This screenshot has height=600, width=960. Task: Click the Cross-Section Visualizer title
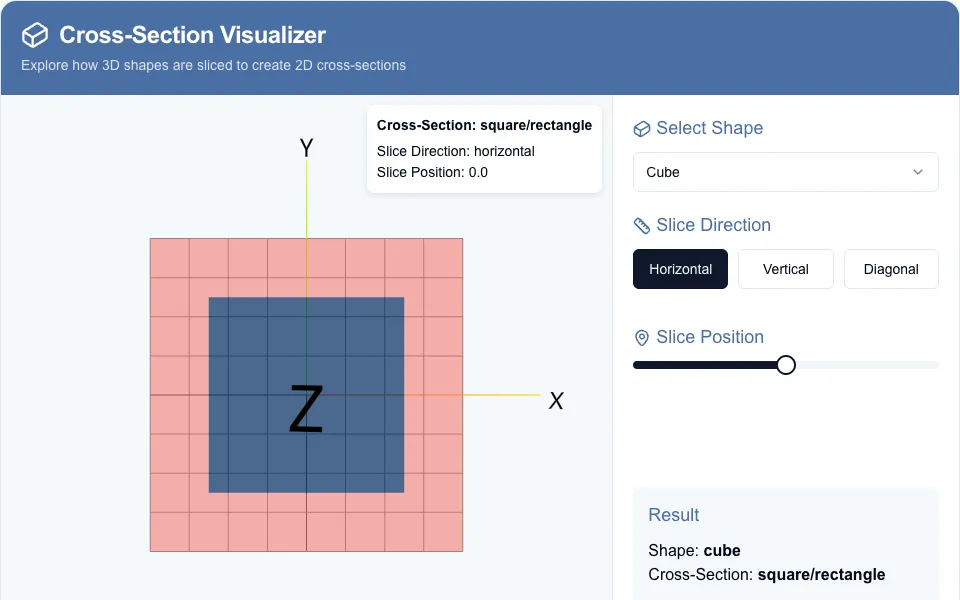(x=192, y=35)
